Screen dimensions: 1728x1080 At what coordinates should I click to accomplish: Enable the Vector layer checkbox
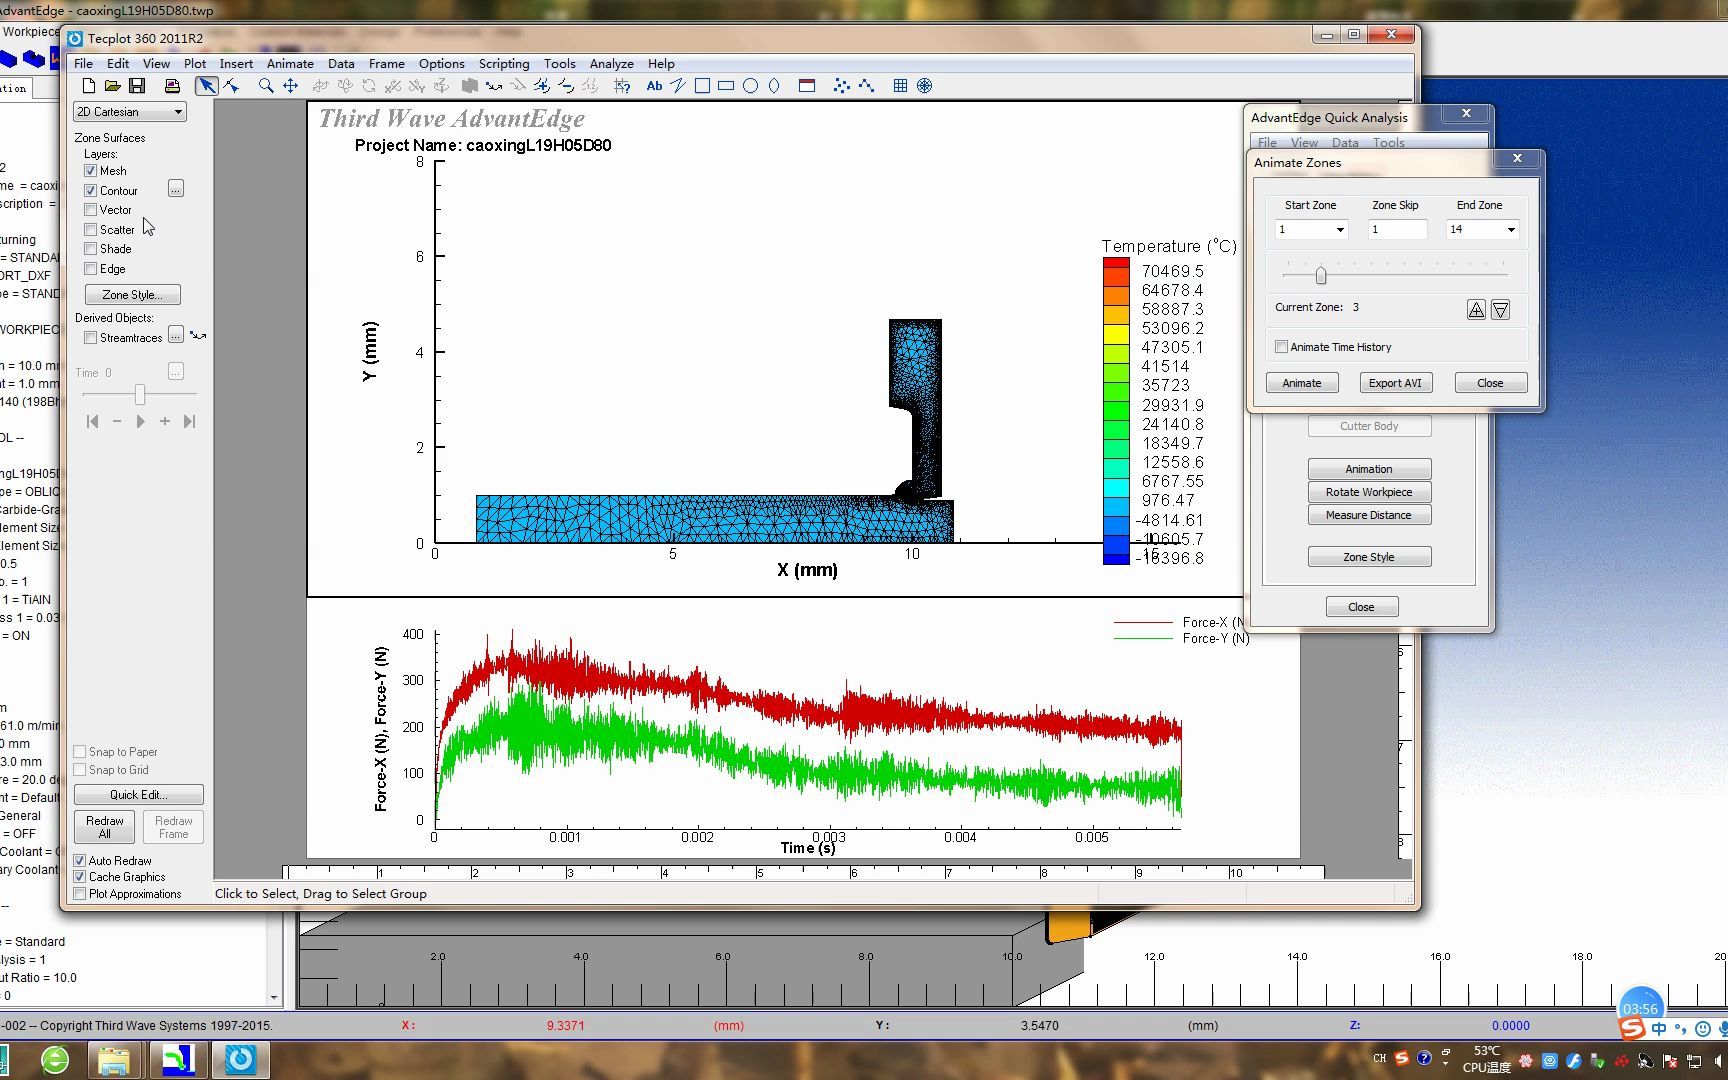point(91,210)
